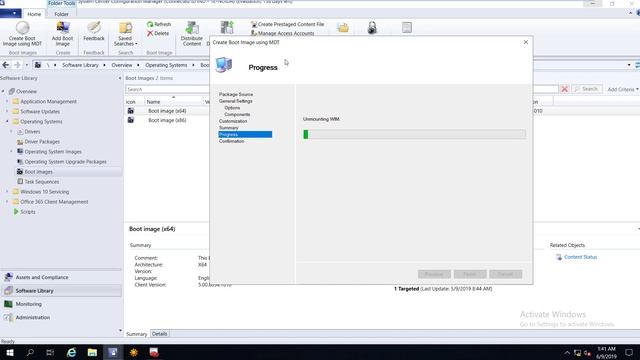The width and height of the screenshot is (640, 360).
Task: Close the Create Boot Image wizard dialog
Action: point(526,42)
